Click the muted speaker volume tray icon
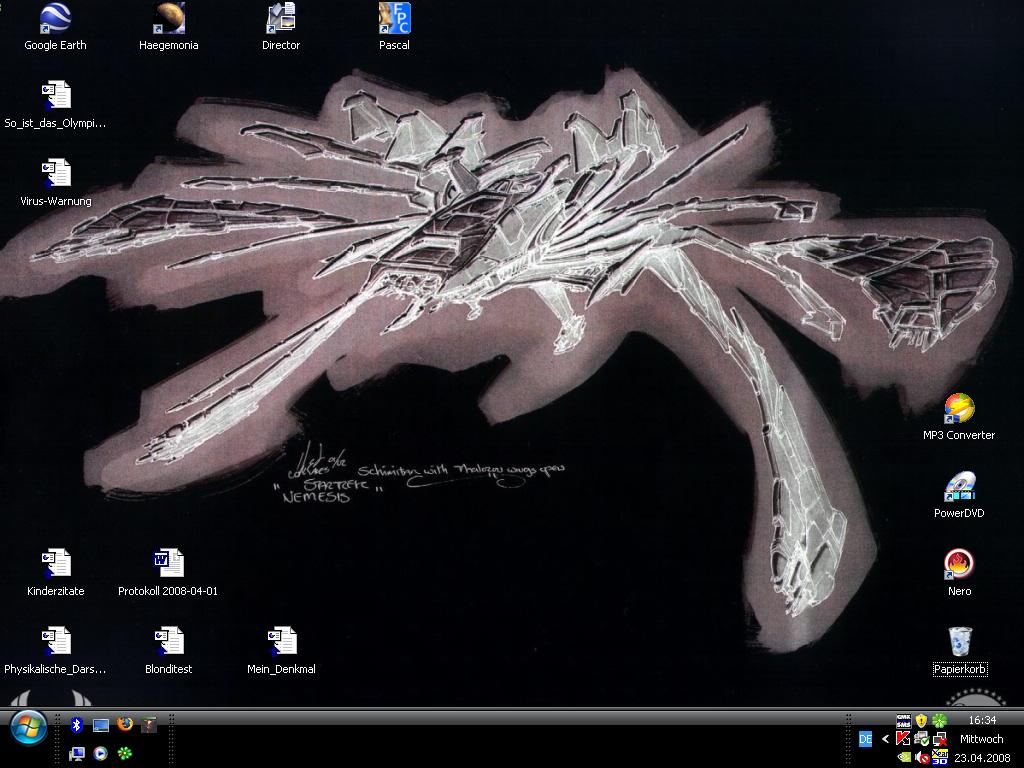 (x=922, y=757)
